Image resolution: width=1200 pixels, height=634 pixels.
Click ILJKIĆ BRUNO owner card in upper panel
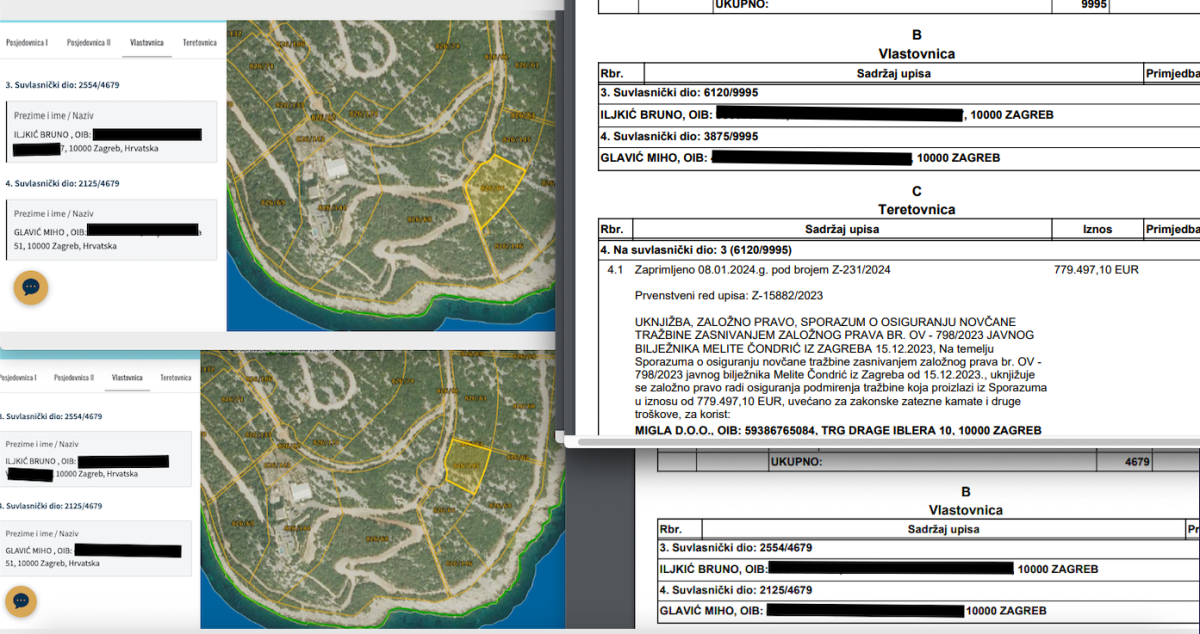click(111, 132)
